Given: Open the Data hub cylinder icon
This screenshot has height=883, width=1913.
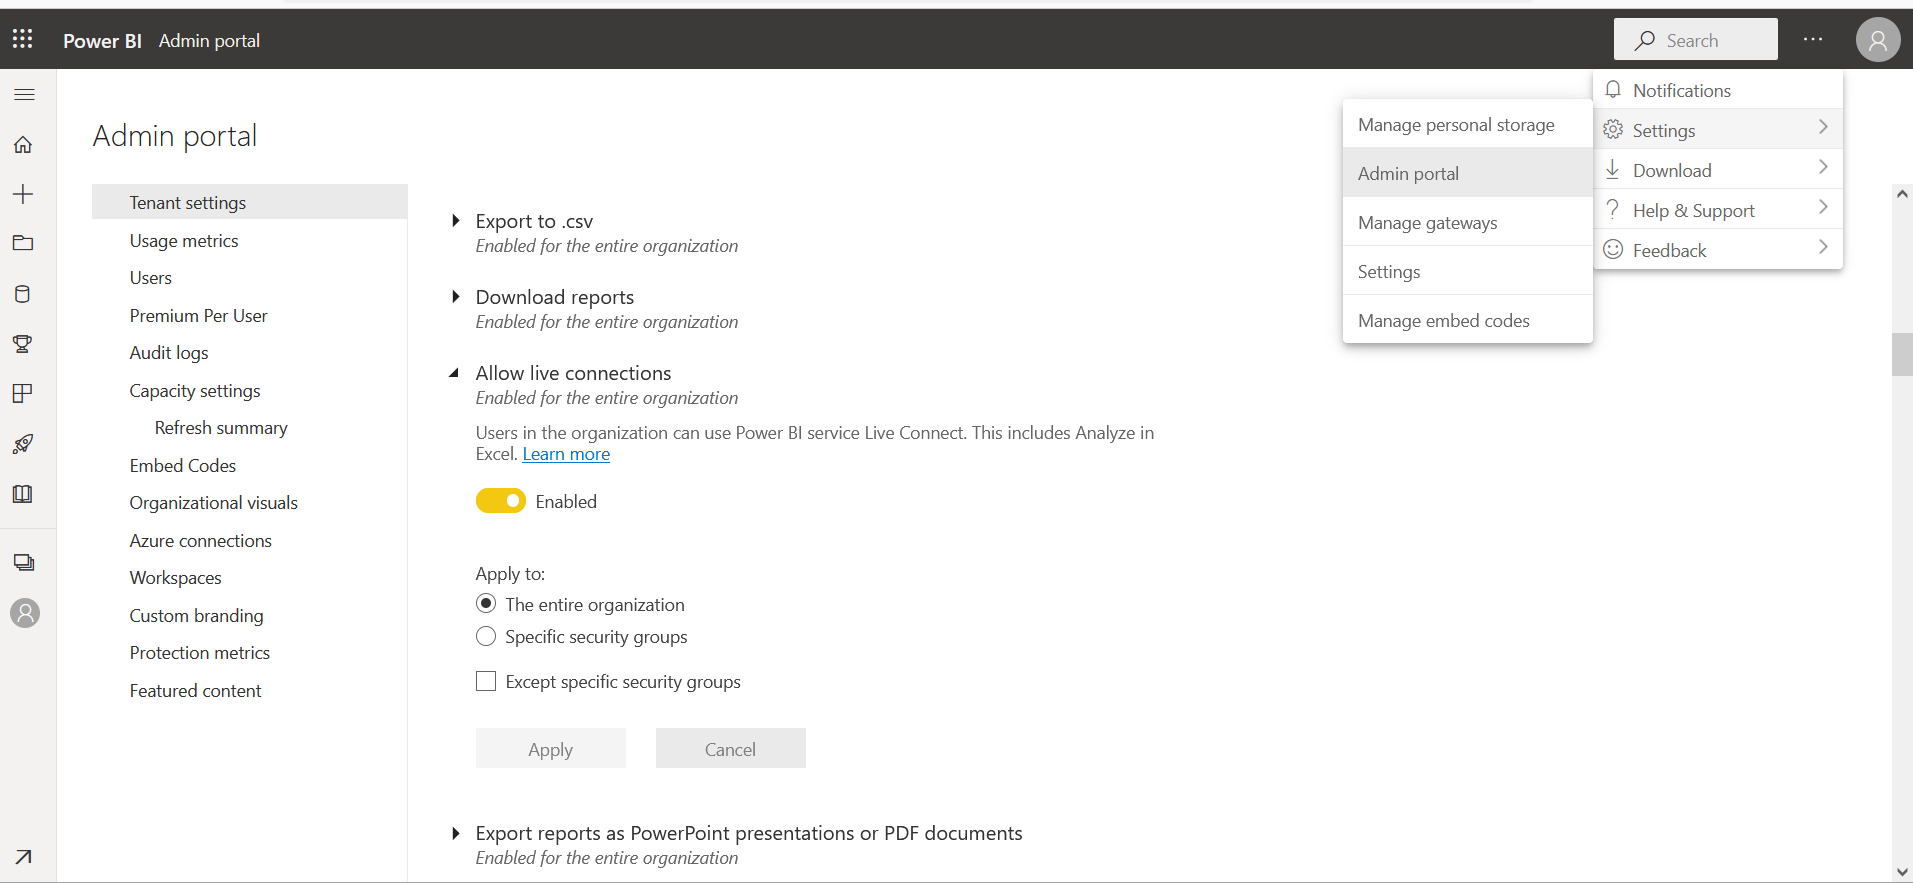Looking at the screenshot, I should click(23, 294).
